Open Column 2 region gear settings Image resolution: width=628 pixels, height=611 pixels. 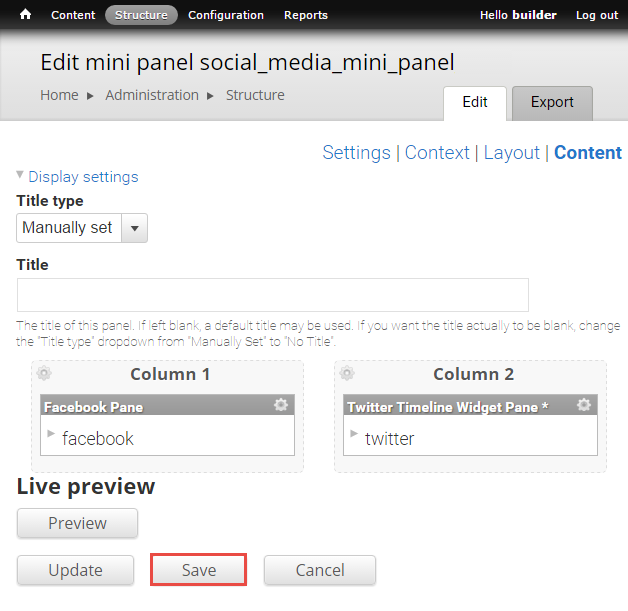[347, 373]
